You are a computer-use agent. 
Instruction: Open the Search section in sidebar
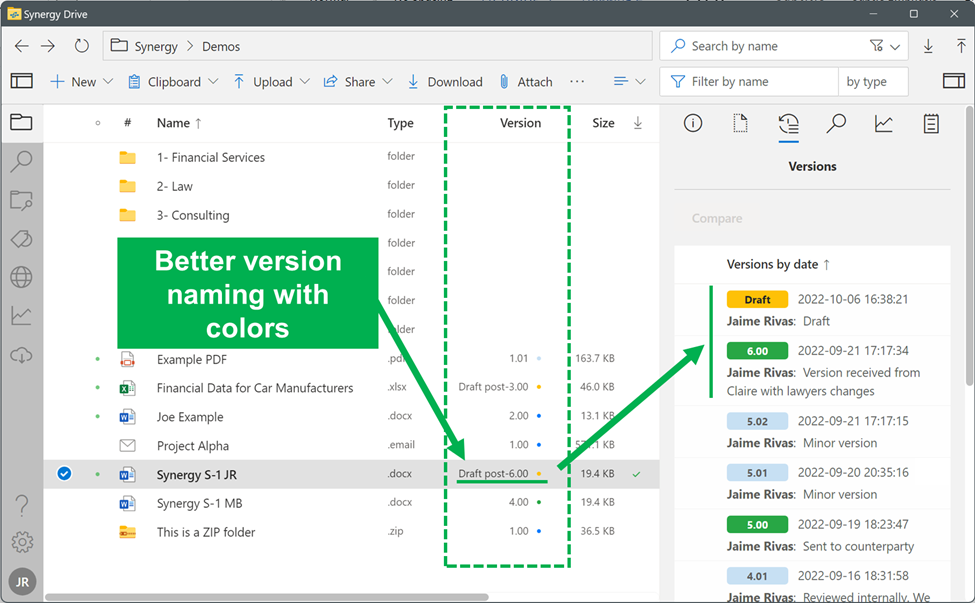pyautogui.click(x=21, y=161)
